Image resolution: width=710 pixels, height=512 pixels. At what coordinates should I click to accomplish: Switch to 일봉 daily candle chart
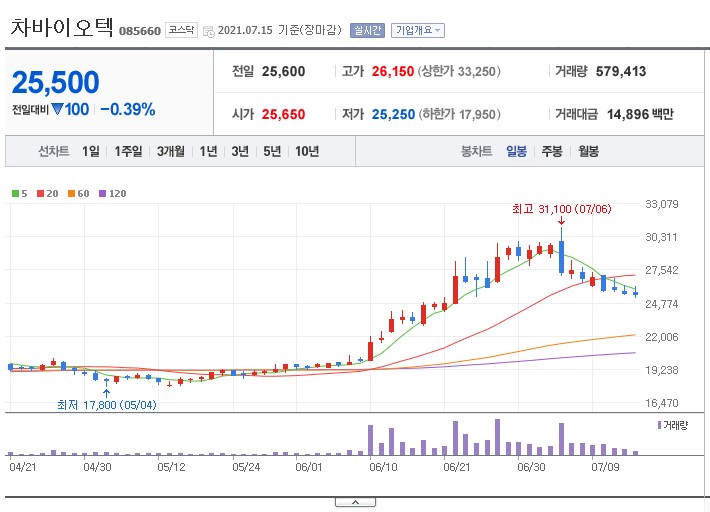(x=516, y=151)
